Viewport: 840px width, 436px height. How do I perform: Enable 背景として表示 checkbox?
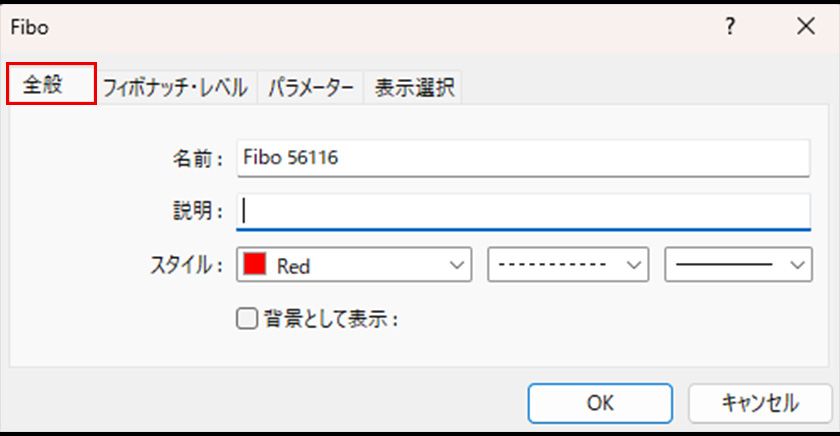pos(245,320)
